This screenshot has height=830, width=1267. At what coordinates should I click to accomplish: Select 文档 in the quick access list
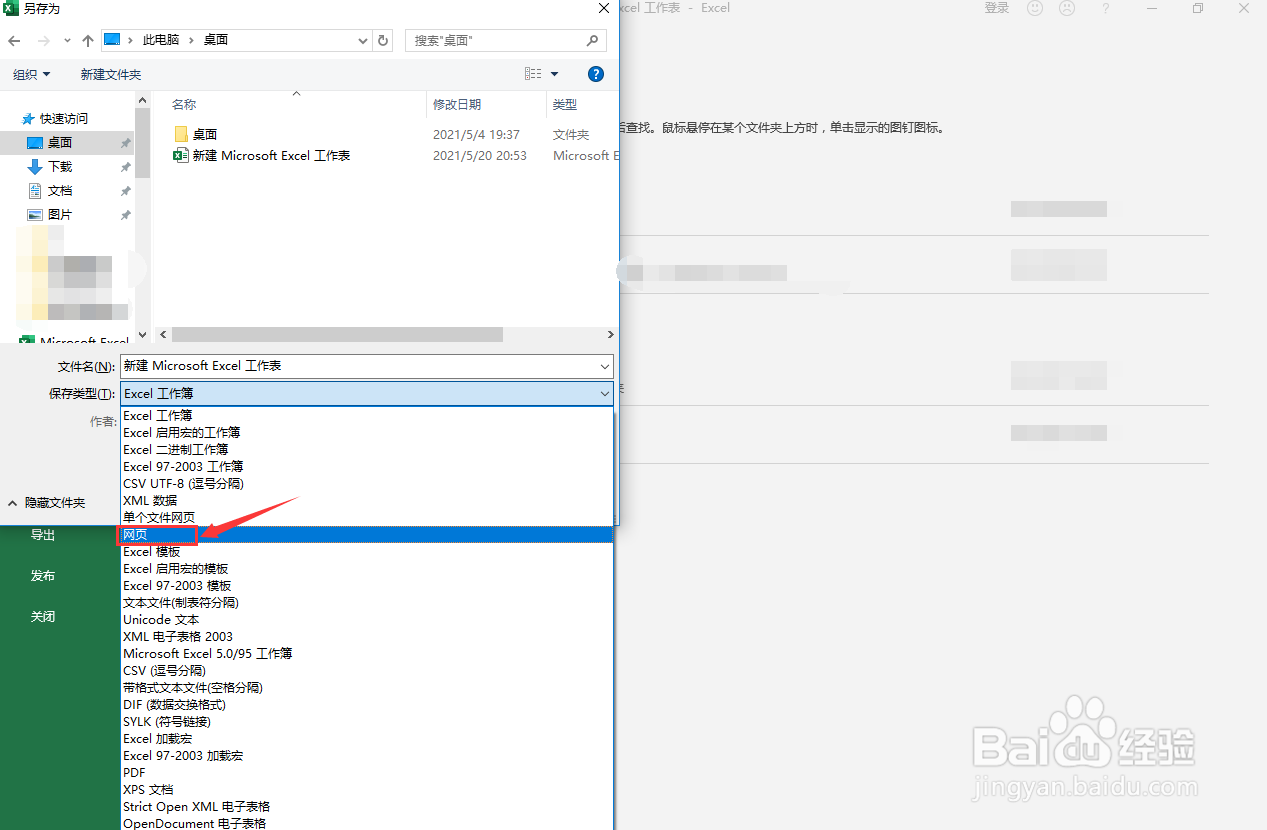point(60,191)
